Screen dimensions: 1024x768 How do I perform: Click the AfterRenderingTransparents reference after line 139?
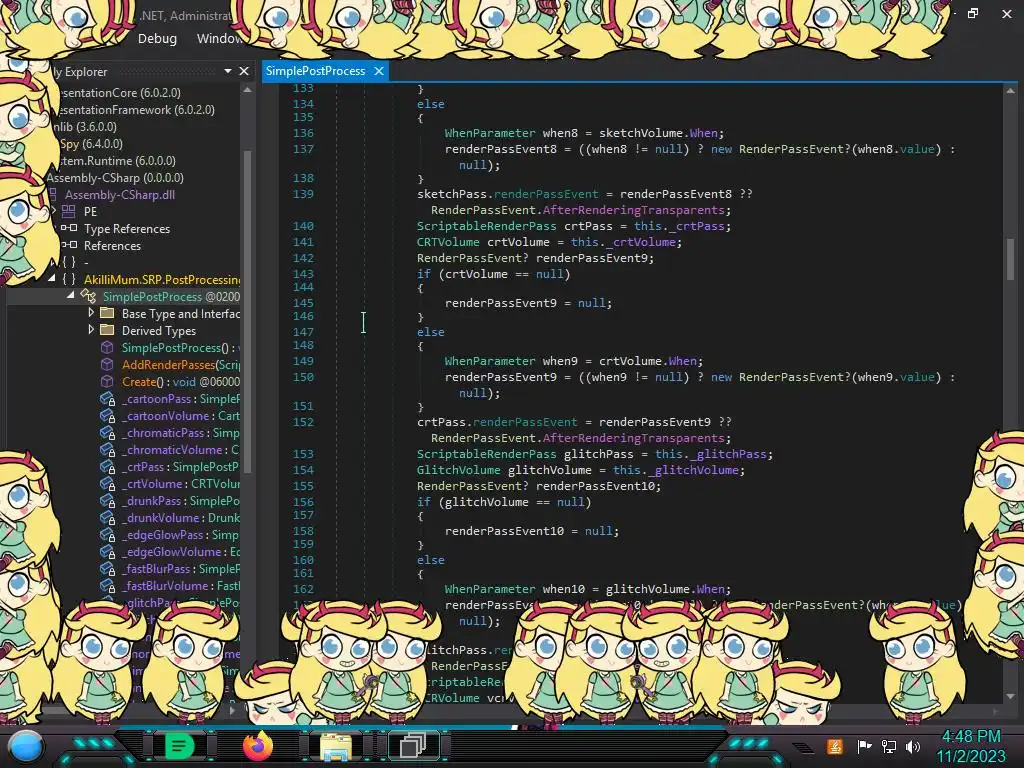(633, 210)
